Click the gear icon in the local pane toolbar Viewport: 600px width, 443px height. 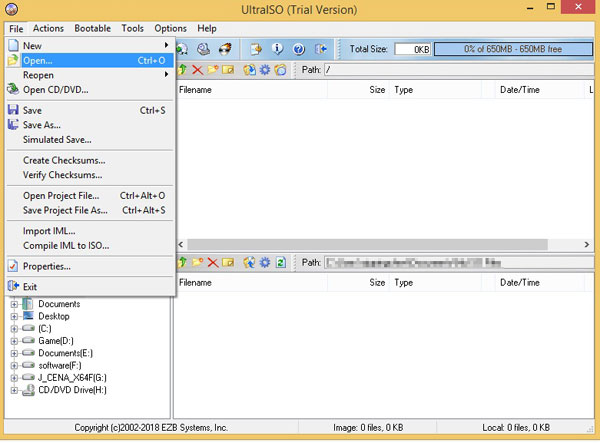(265, 262)
